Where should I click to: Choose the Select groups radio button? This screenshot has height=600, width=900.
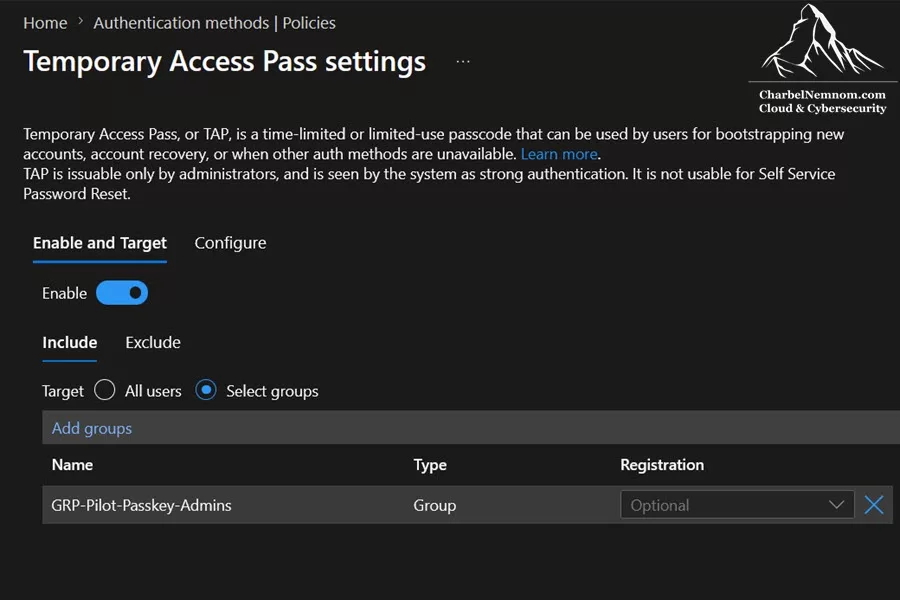pos(205,390)
